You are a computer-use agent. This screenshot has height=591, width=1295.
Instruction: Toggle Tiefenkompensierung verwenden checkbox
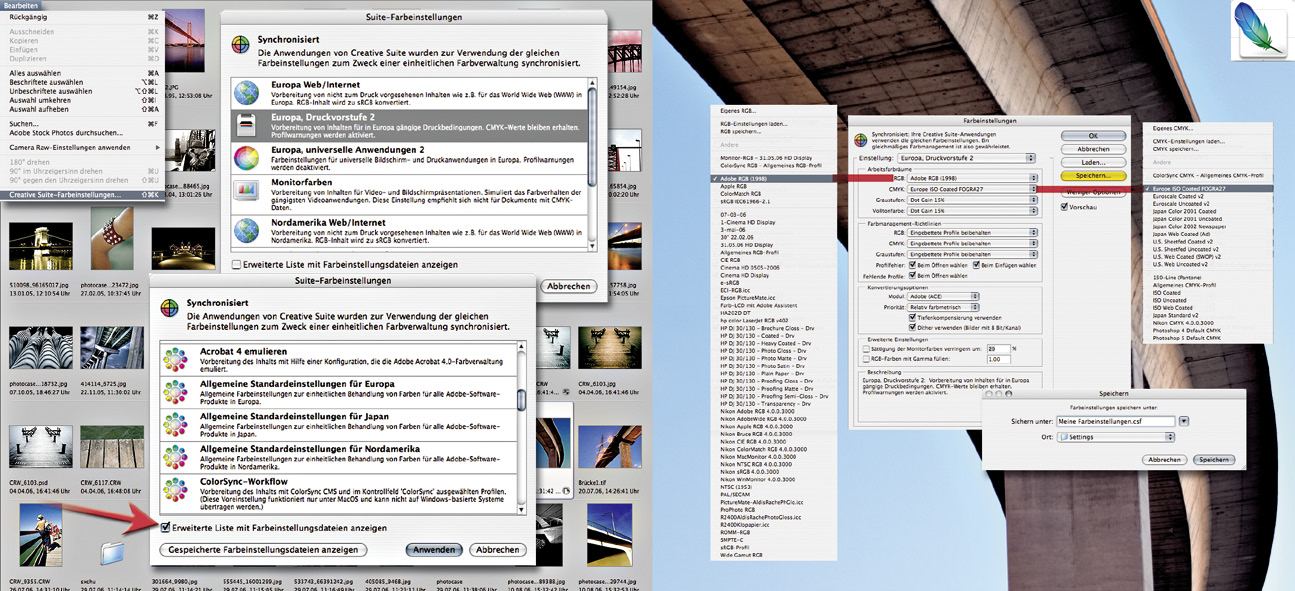click(x=913, y=318)
